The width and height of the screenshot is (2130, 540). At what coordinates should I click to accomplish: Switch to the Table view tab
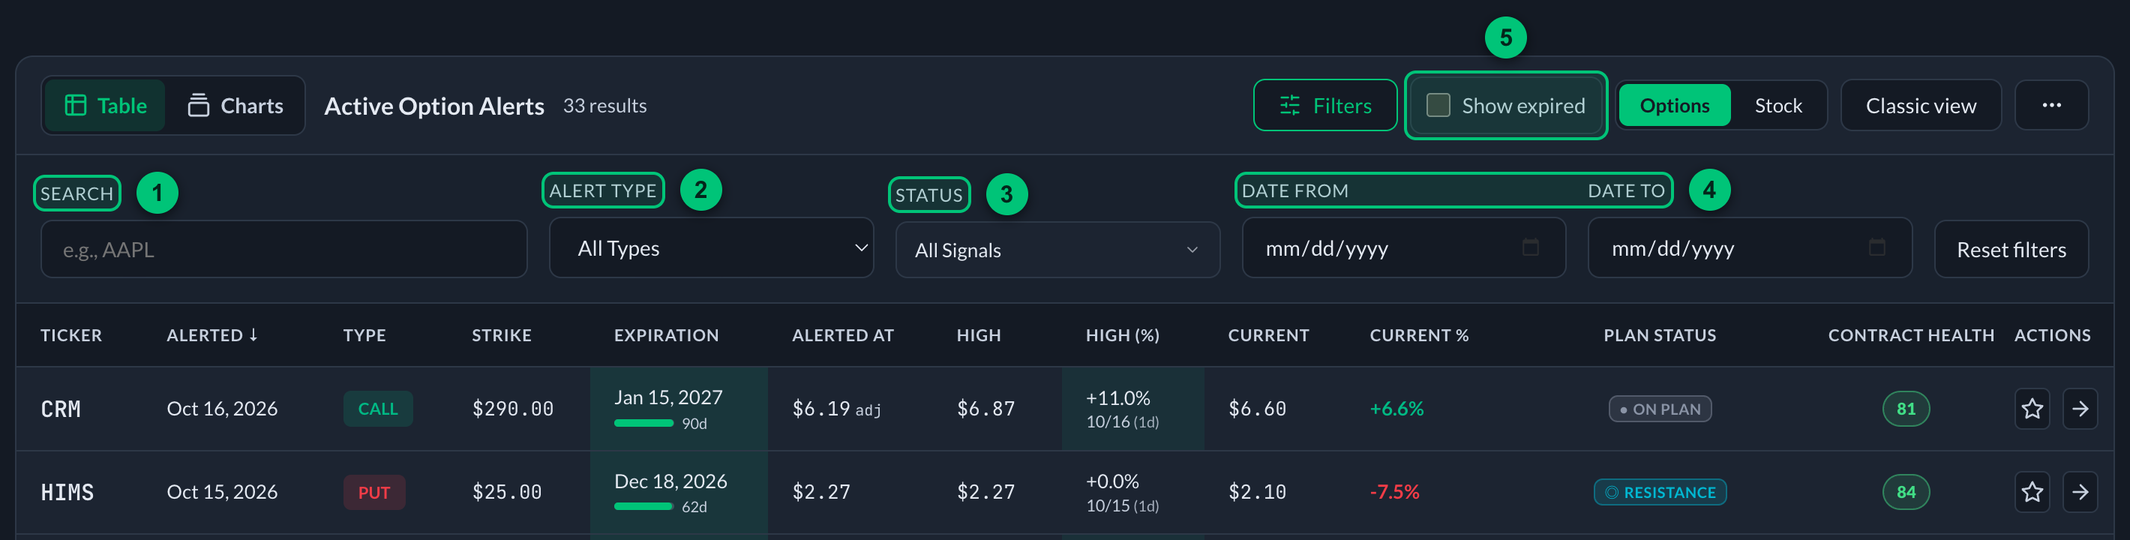[x=105, y=105]
